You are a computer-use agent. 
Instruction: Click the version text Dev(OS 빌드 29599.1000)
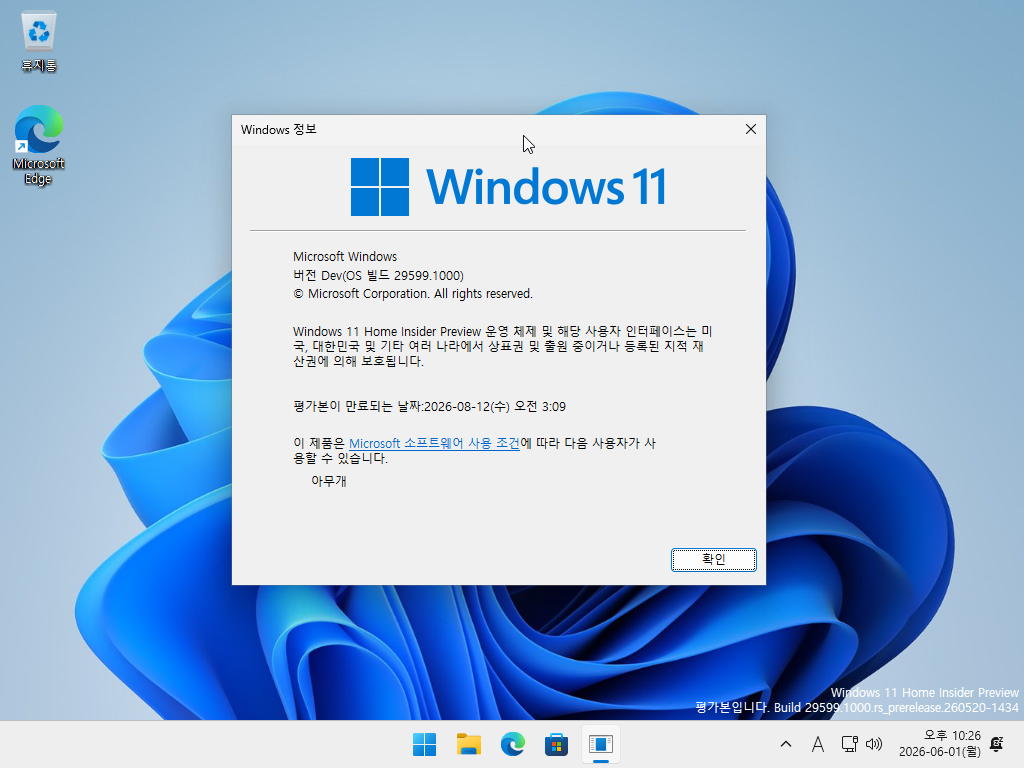392,276
